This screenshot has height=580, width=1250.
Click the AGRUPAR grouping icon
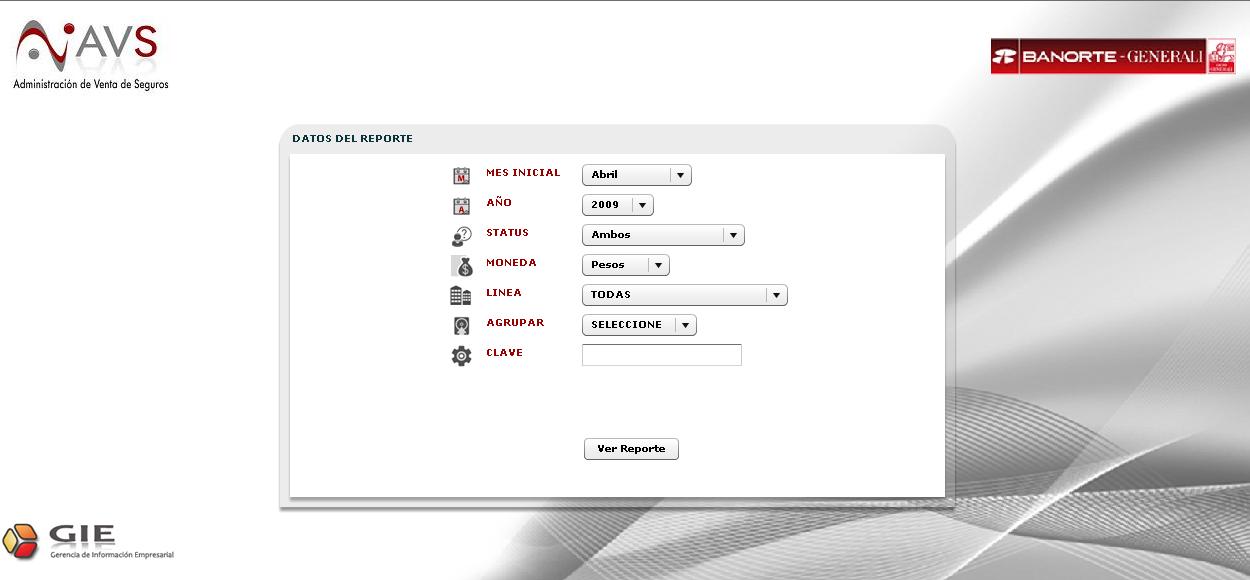(x=461, y=326)
